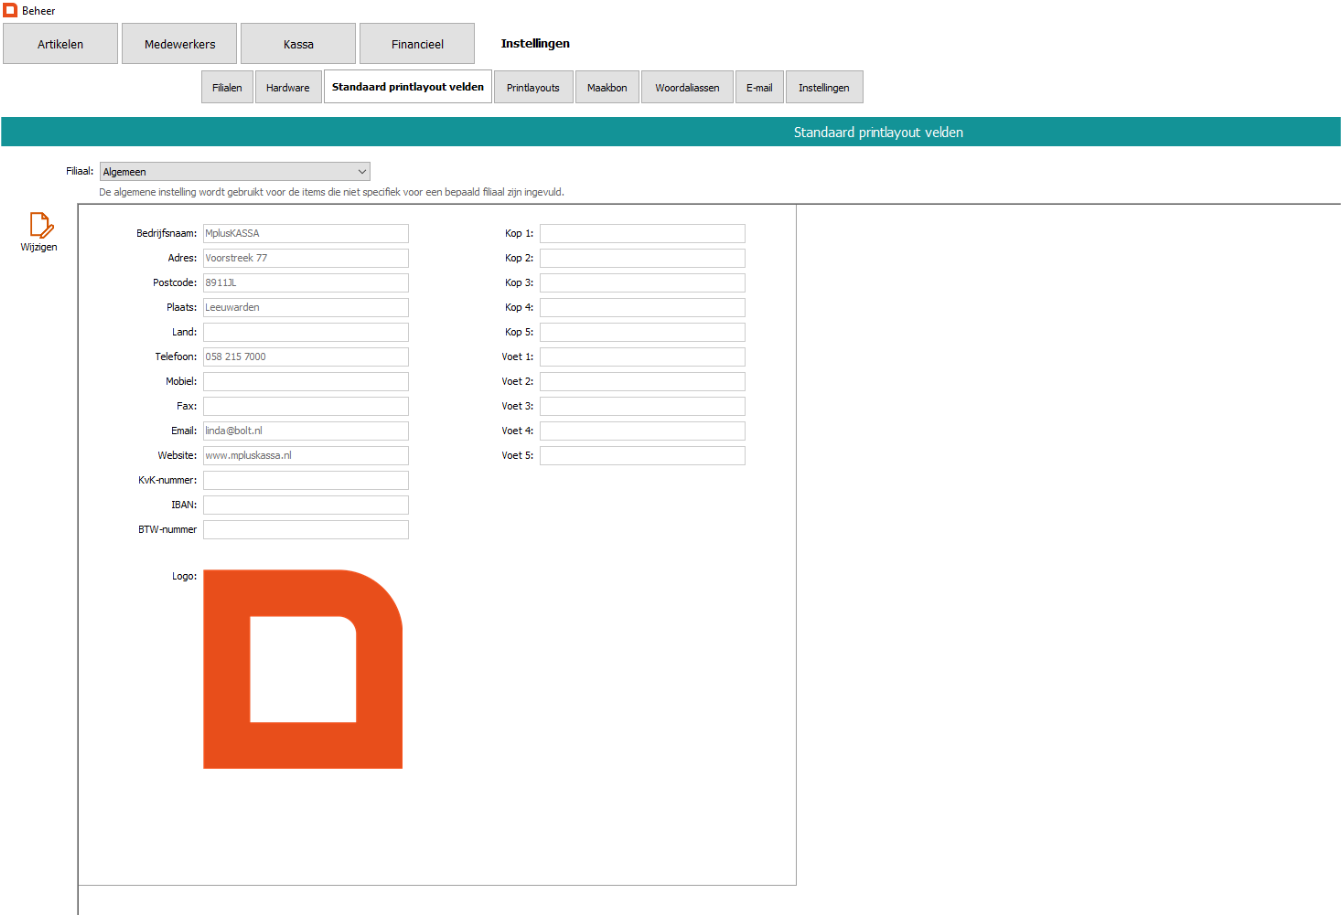Select the Woordaliassen subtab

(687, 88)
